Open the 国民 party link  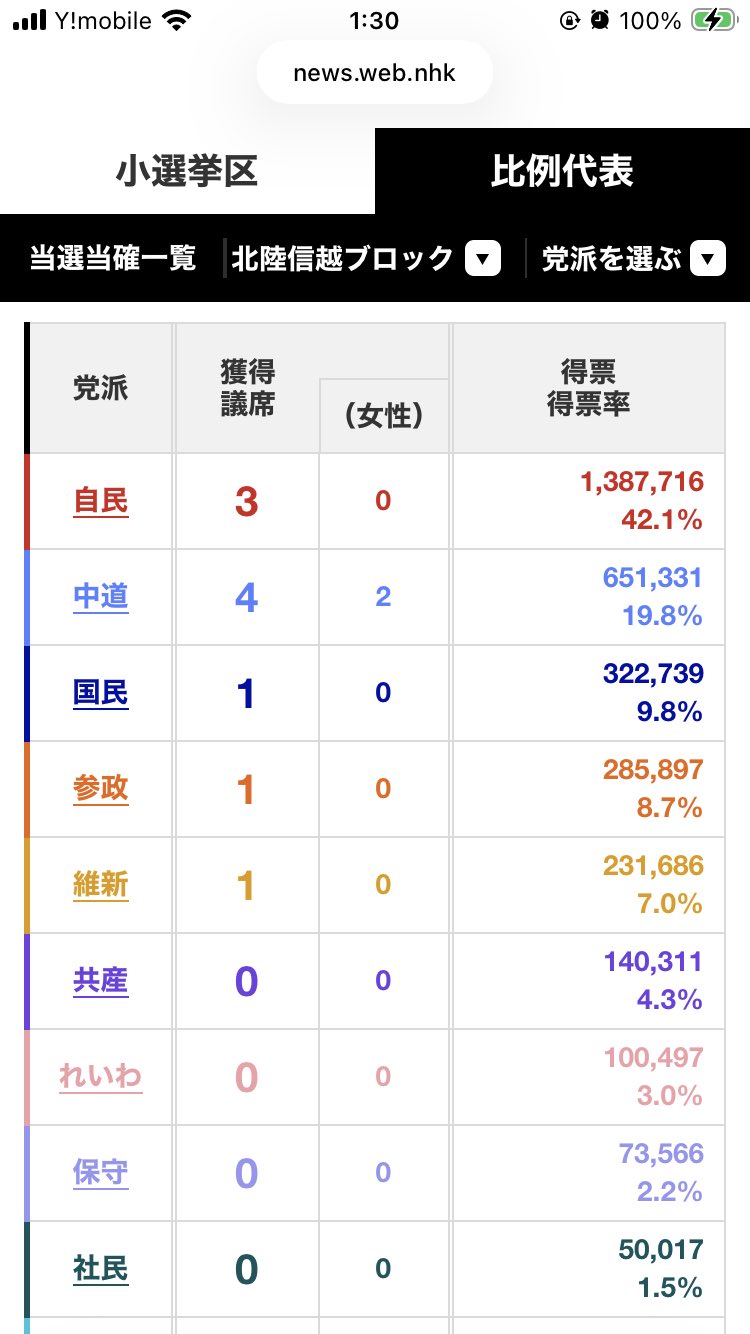(101, 693)
